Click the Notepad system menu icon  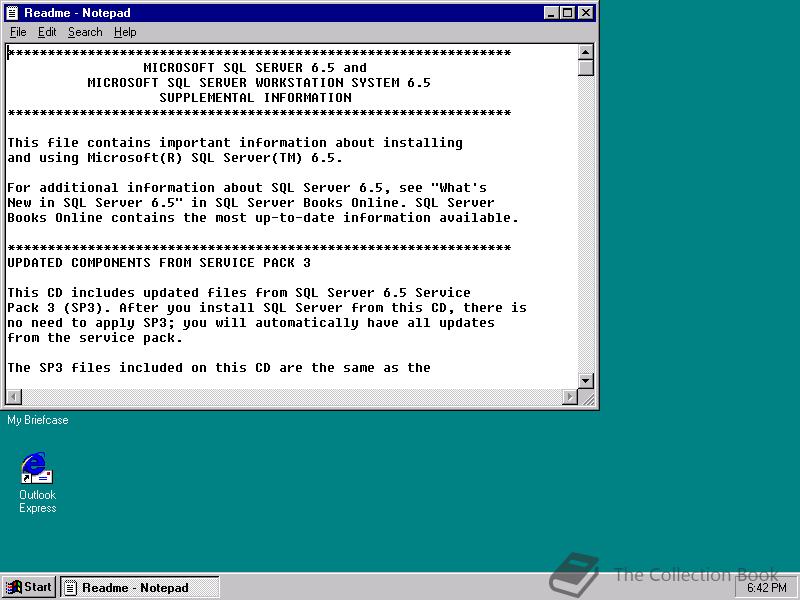12,13
